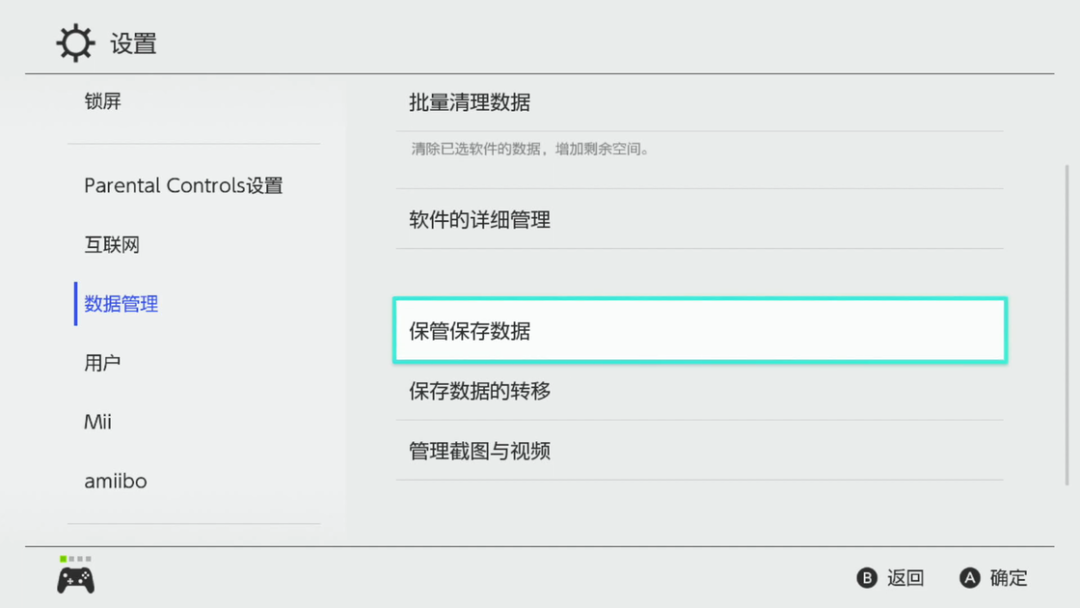This screenshot has width=1080, height=608.
Task: Select amiibo in the sidebar
Action: (115, 481)
